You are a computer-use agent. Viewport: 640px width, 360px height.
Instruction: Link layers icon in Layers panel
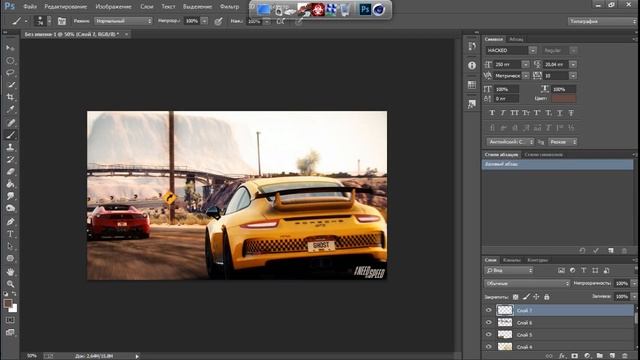549,356
